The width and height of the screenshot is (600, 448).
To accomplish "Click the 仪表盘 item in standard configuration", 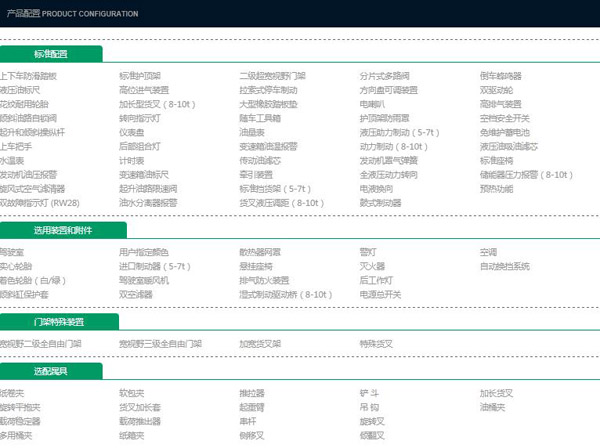I will (132, 131).
